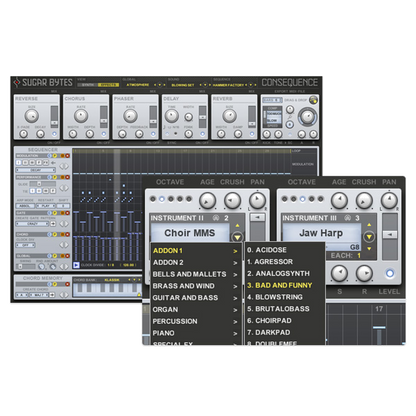Screen dimensions: 416x416
Task: Open Instrument III preset dropdown arrow
Action: (369, 237)
